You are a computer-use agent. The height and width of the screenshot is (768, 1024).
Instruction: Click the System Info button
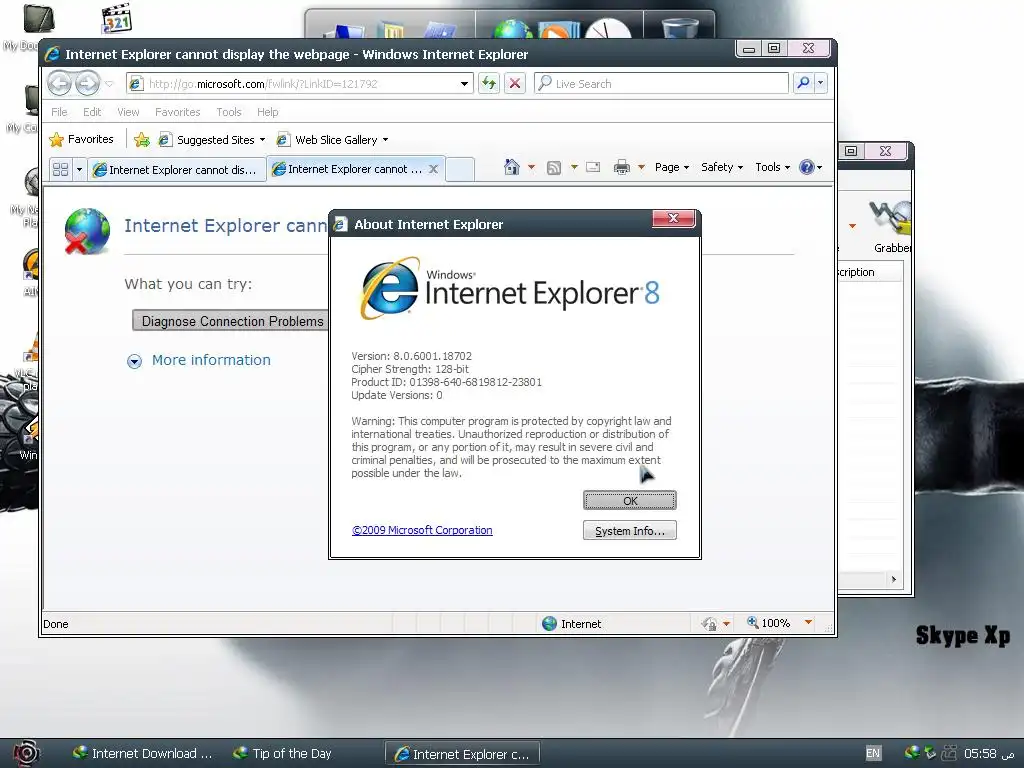point(630,530)
